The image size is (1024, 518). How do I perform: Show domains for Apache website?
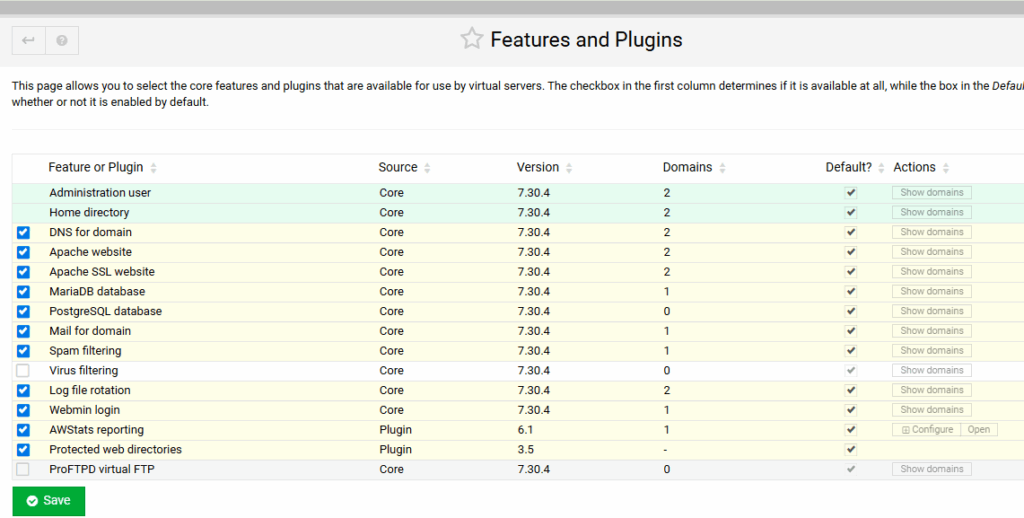coord(931,252)
